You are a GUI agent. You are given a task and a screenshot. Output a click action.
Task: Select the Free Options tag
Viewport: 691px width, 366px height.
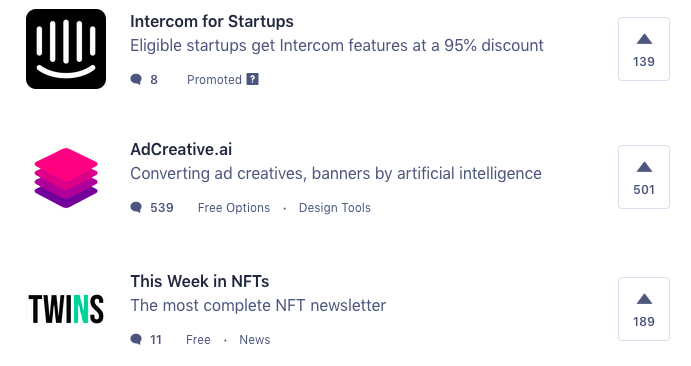click(x=234, y=207)
